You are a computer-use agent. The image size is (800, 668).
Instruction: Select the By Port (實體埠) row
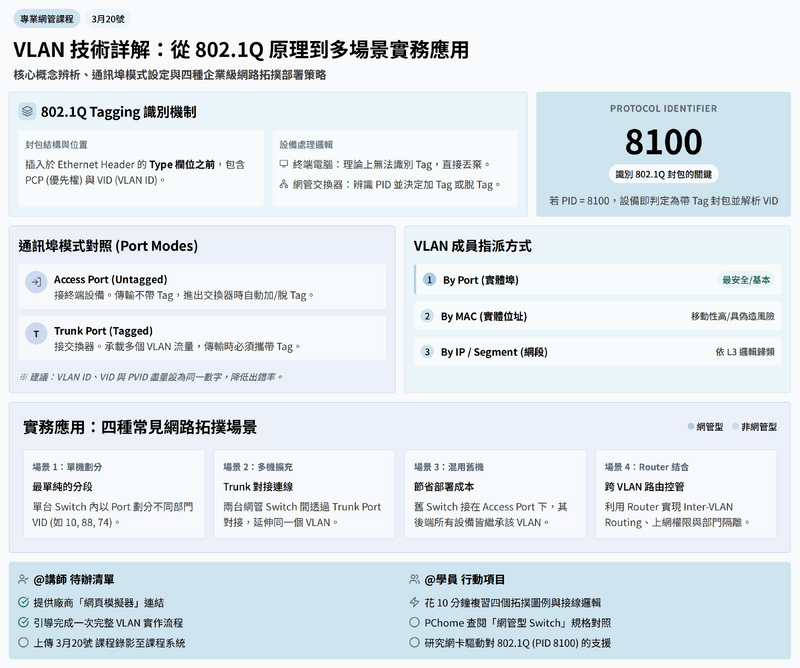[x=598, y=280]
